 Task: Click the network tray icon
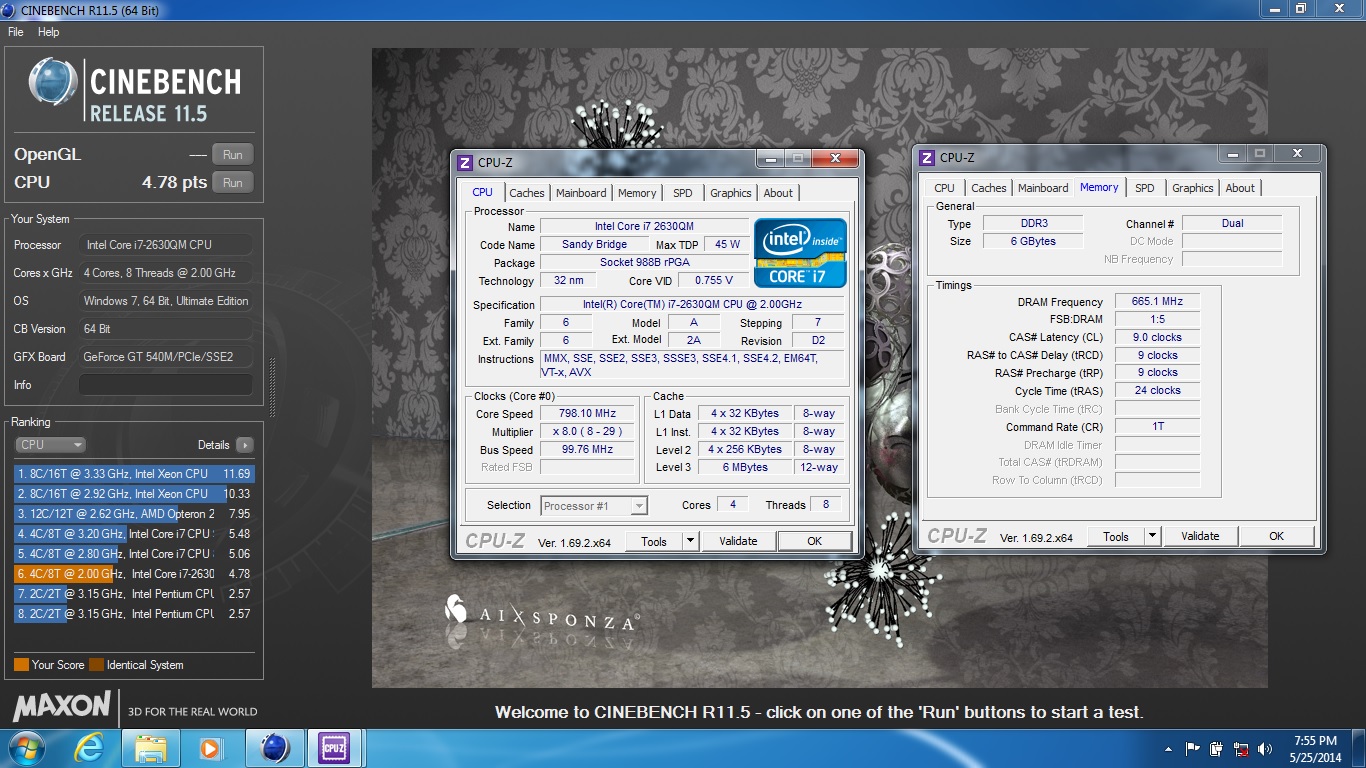point(1241,748)
